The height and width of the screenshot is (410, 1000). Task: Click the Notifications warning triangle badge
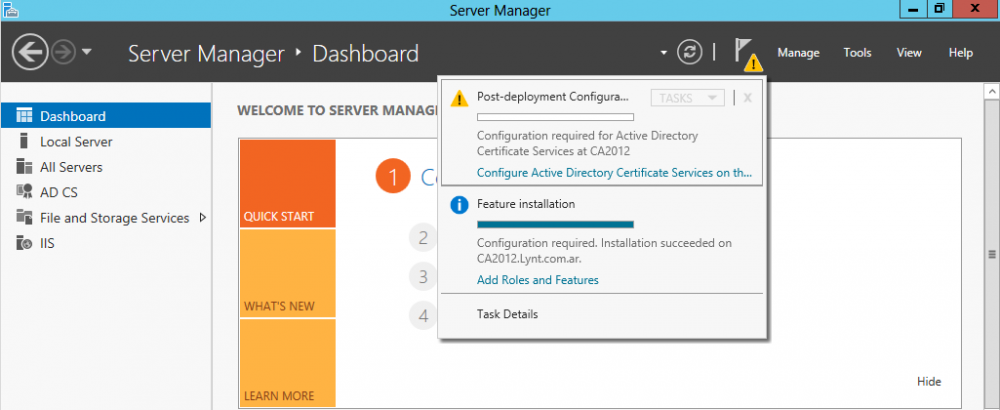click(x=754, y=62)
